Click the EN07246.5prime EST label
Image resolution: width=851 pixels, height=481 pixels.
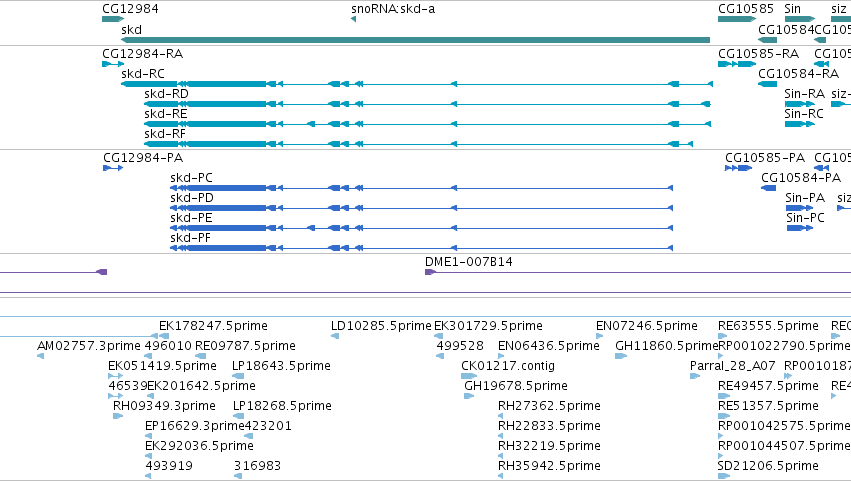point(646,326)
